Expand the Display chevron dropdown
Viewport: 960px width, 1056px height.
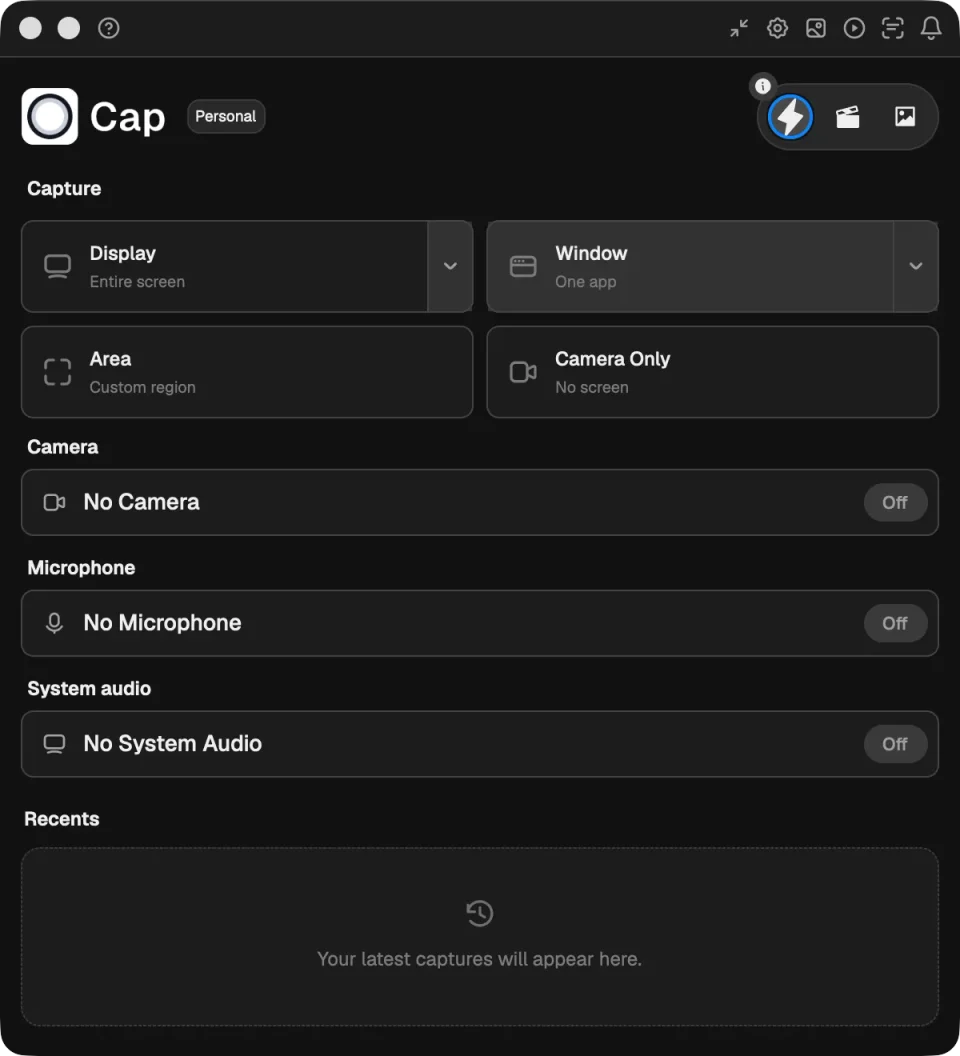click(450, 267)
